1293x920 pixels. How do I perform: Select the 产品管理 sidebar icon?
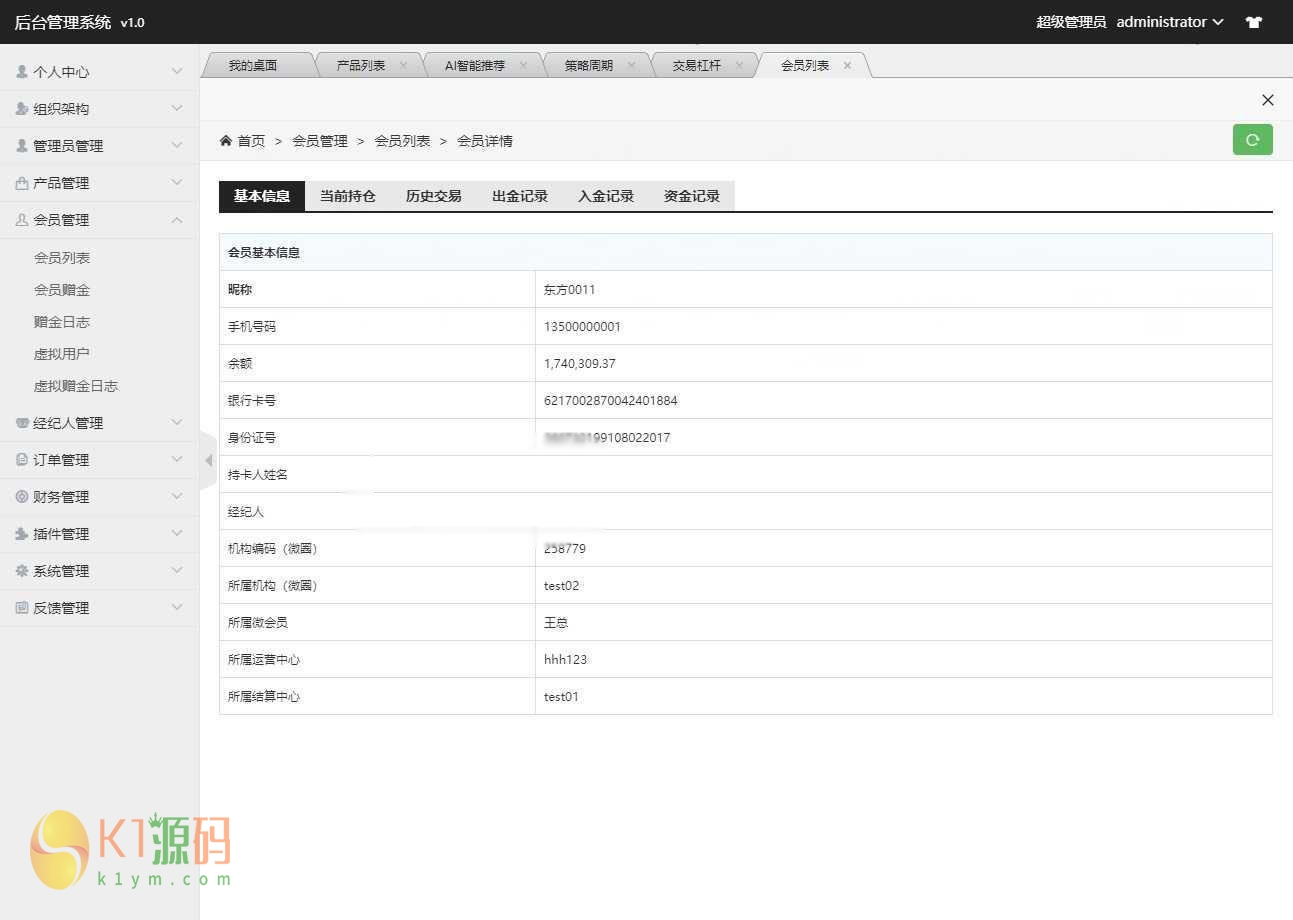pos(22,182)
